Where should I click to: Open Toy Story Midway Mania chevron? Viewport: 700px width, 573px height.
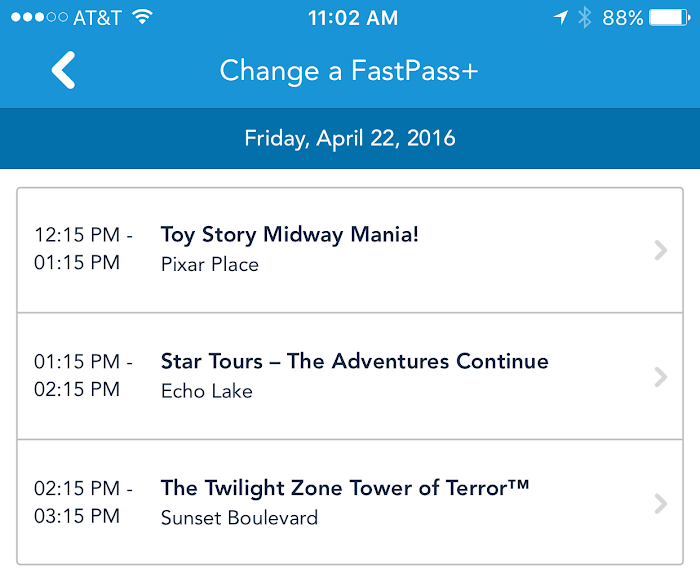659,250
